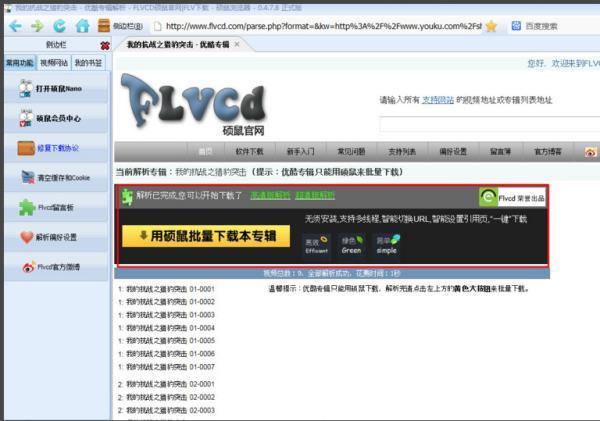Open Flvcd官方微博 in the sidebar

[x=57, y=267]
